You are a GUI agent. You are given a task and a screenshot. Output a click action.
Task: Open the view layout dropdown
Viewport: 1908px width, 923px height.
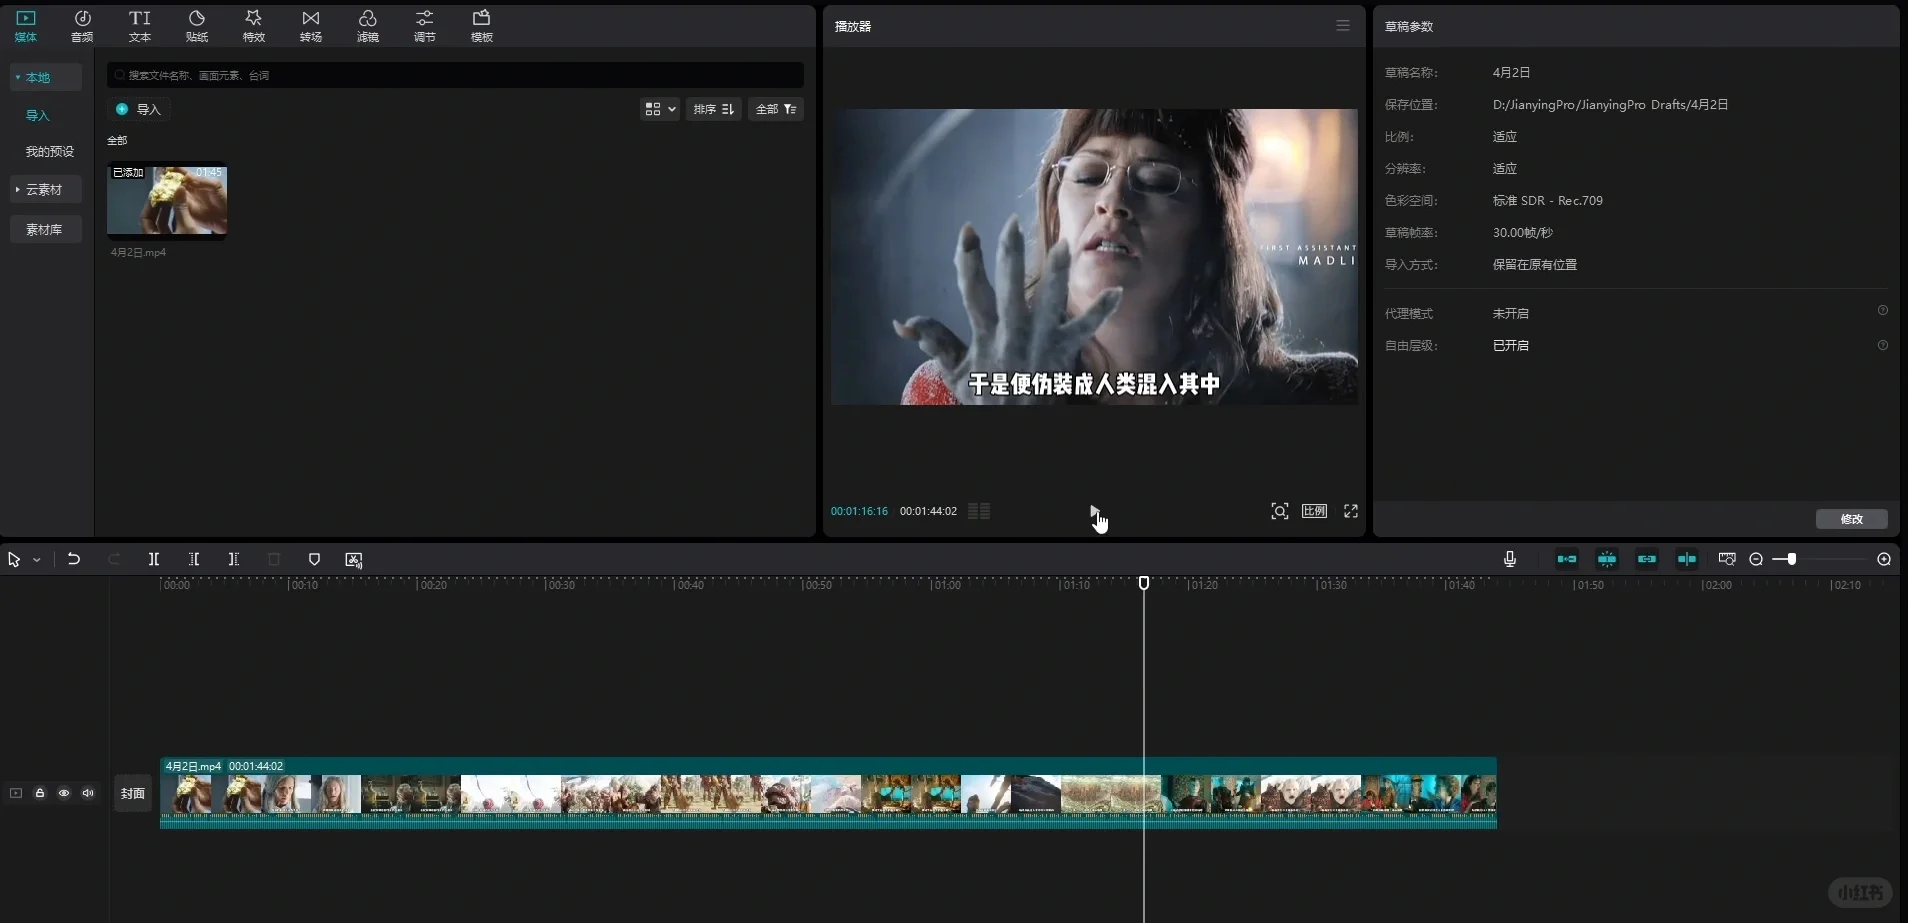[x=660, y=109]
